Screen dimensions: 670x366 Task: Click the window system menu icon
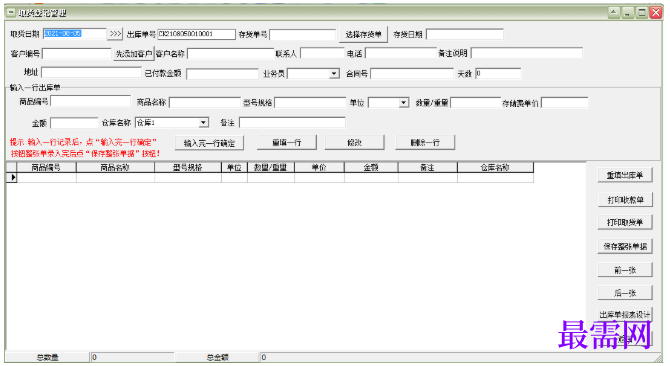pyautogui.click(x=12, y=13)
